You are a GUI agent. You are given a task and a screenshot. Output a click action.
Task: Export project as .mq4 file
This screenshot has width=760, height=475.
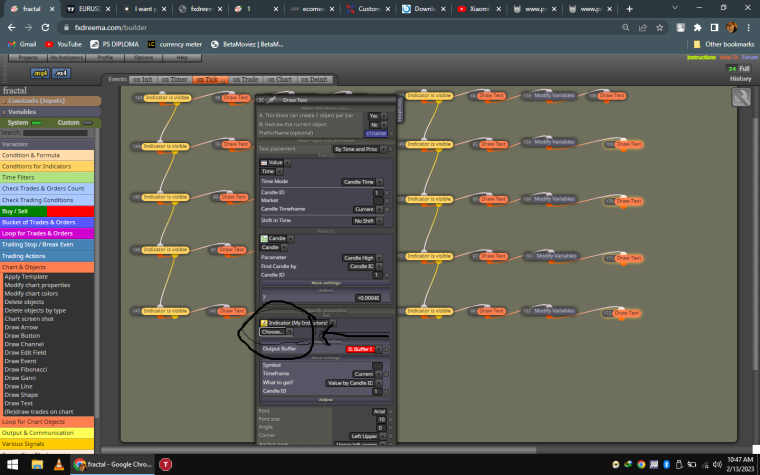click(x=40, y=73)
